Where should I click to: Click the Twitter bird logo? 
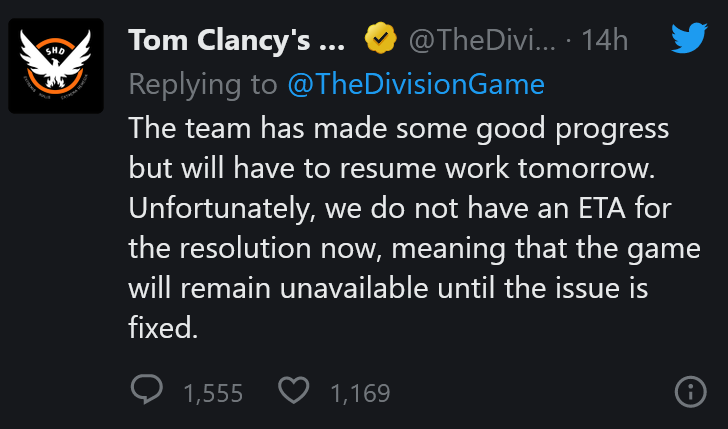click(x=689, y=39)
